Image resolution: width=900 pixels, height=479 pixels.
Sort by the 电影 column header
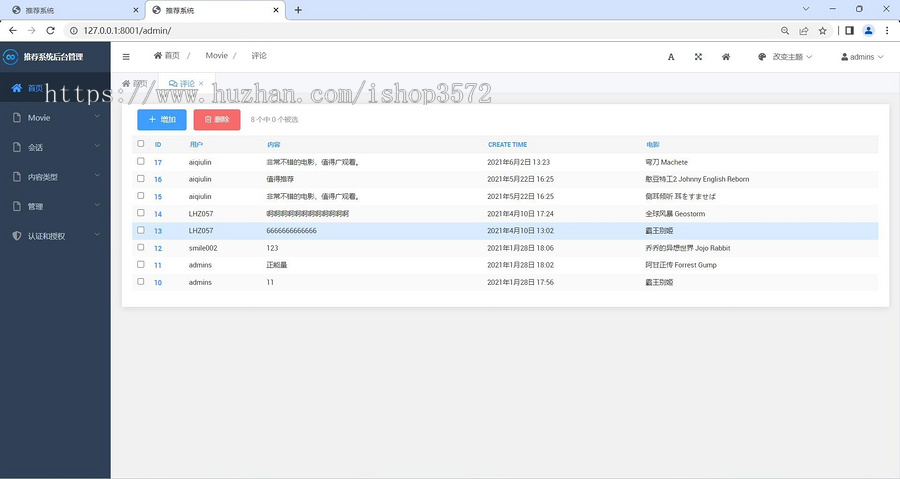tap(653, 145)
